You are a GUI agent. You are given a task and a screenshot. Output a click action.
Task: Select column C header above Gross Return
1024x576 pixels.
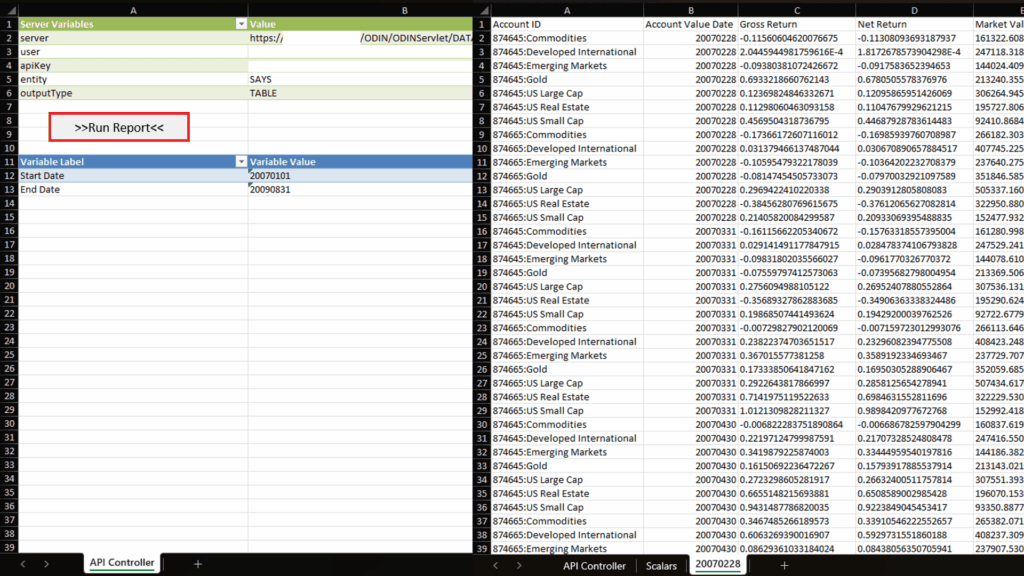794,9
